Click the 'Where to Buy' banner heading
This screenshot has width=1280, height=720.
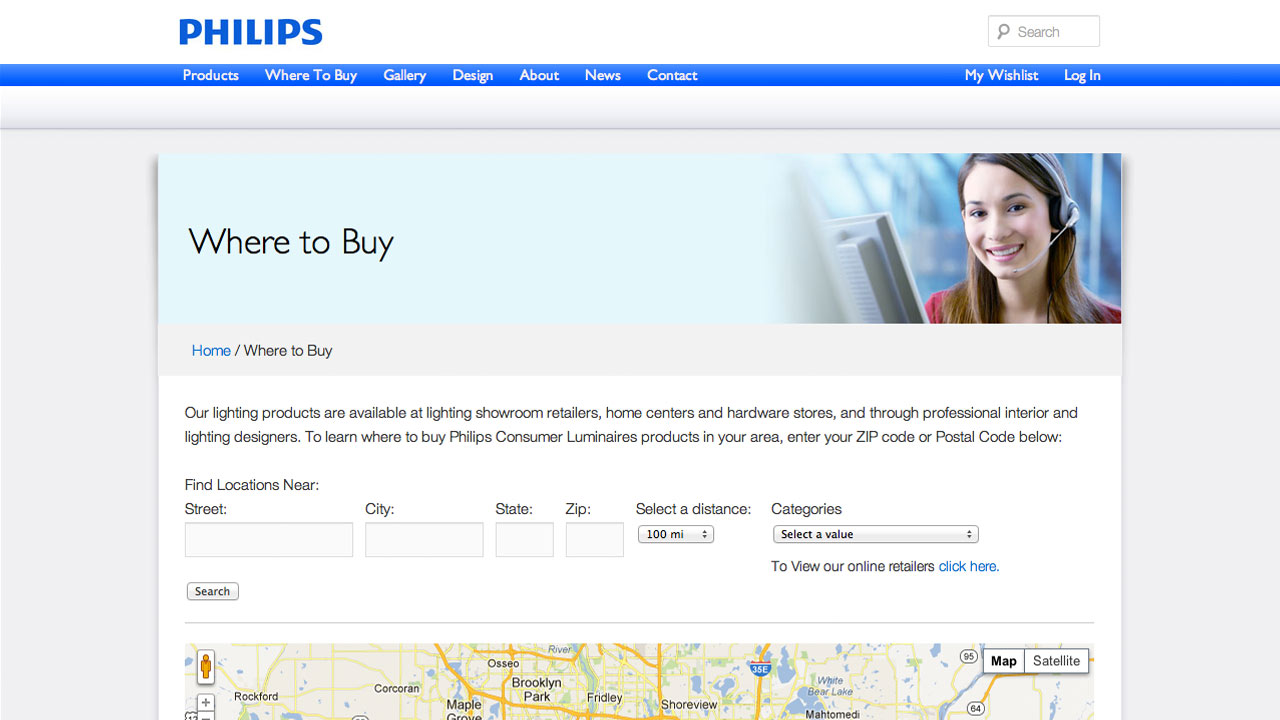(x=291, y=242)
